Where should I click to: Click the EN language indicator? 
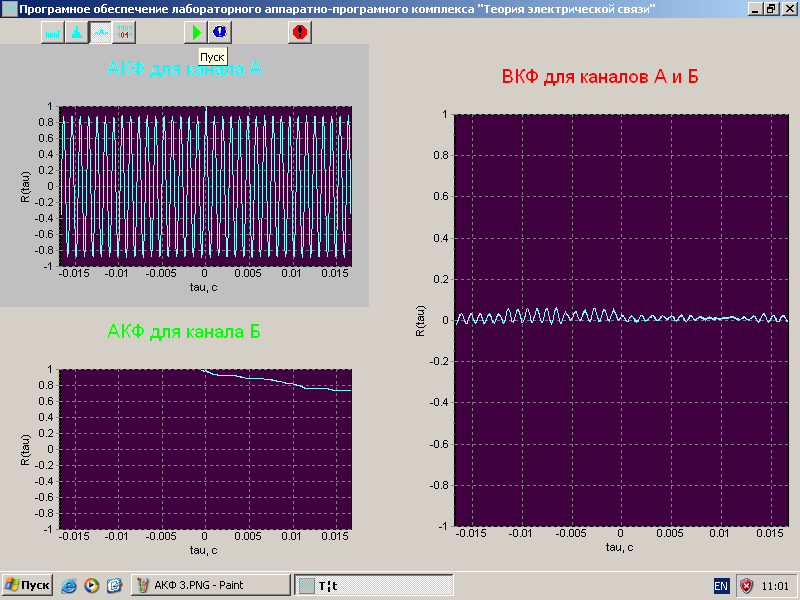pos(721,586)
